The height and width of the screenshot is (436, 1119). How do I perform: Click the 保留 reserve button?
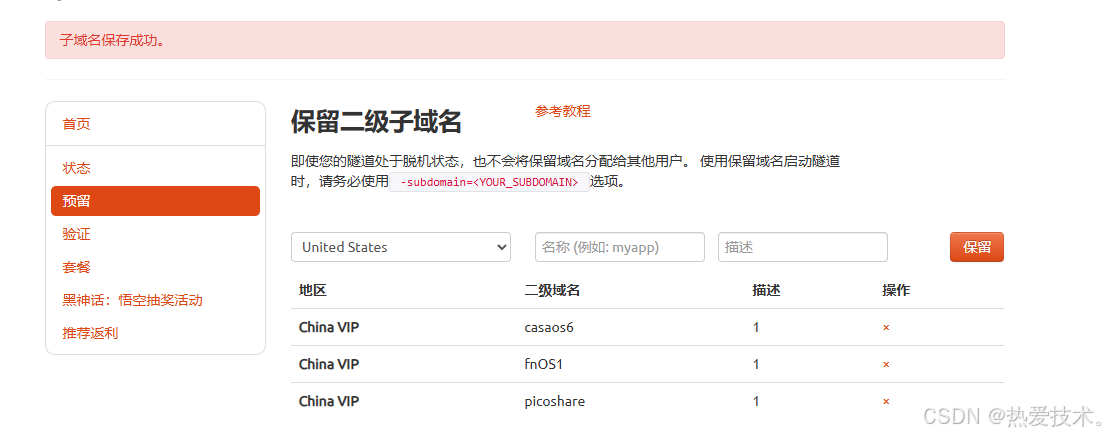tap(976, 247)
